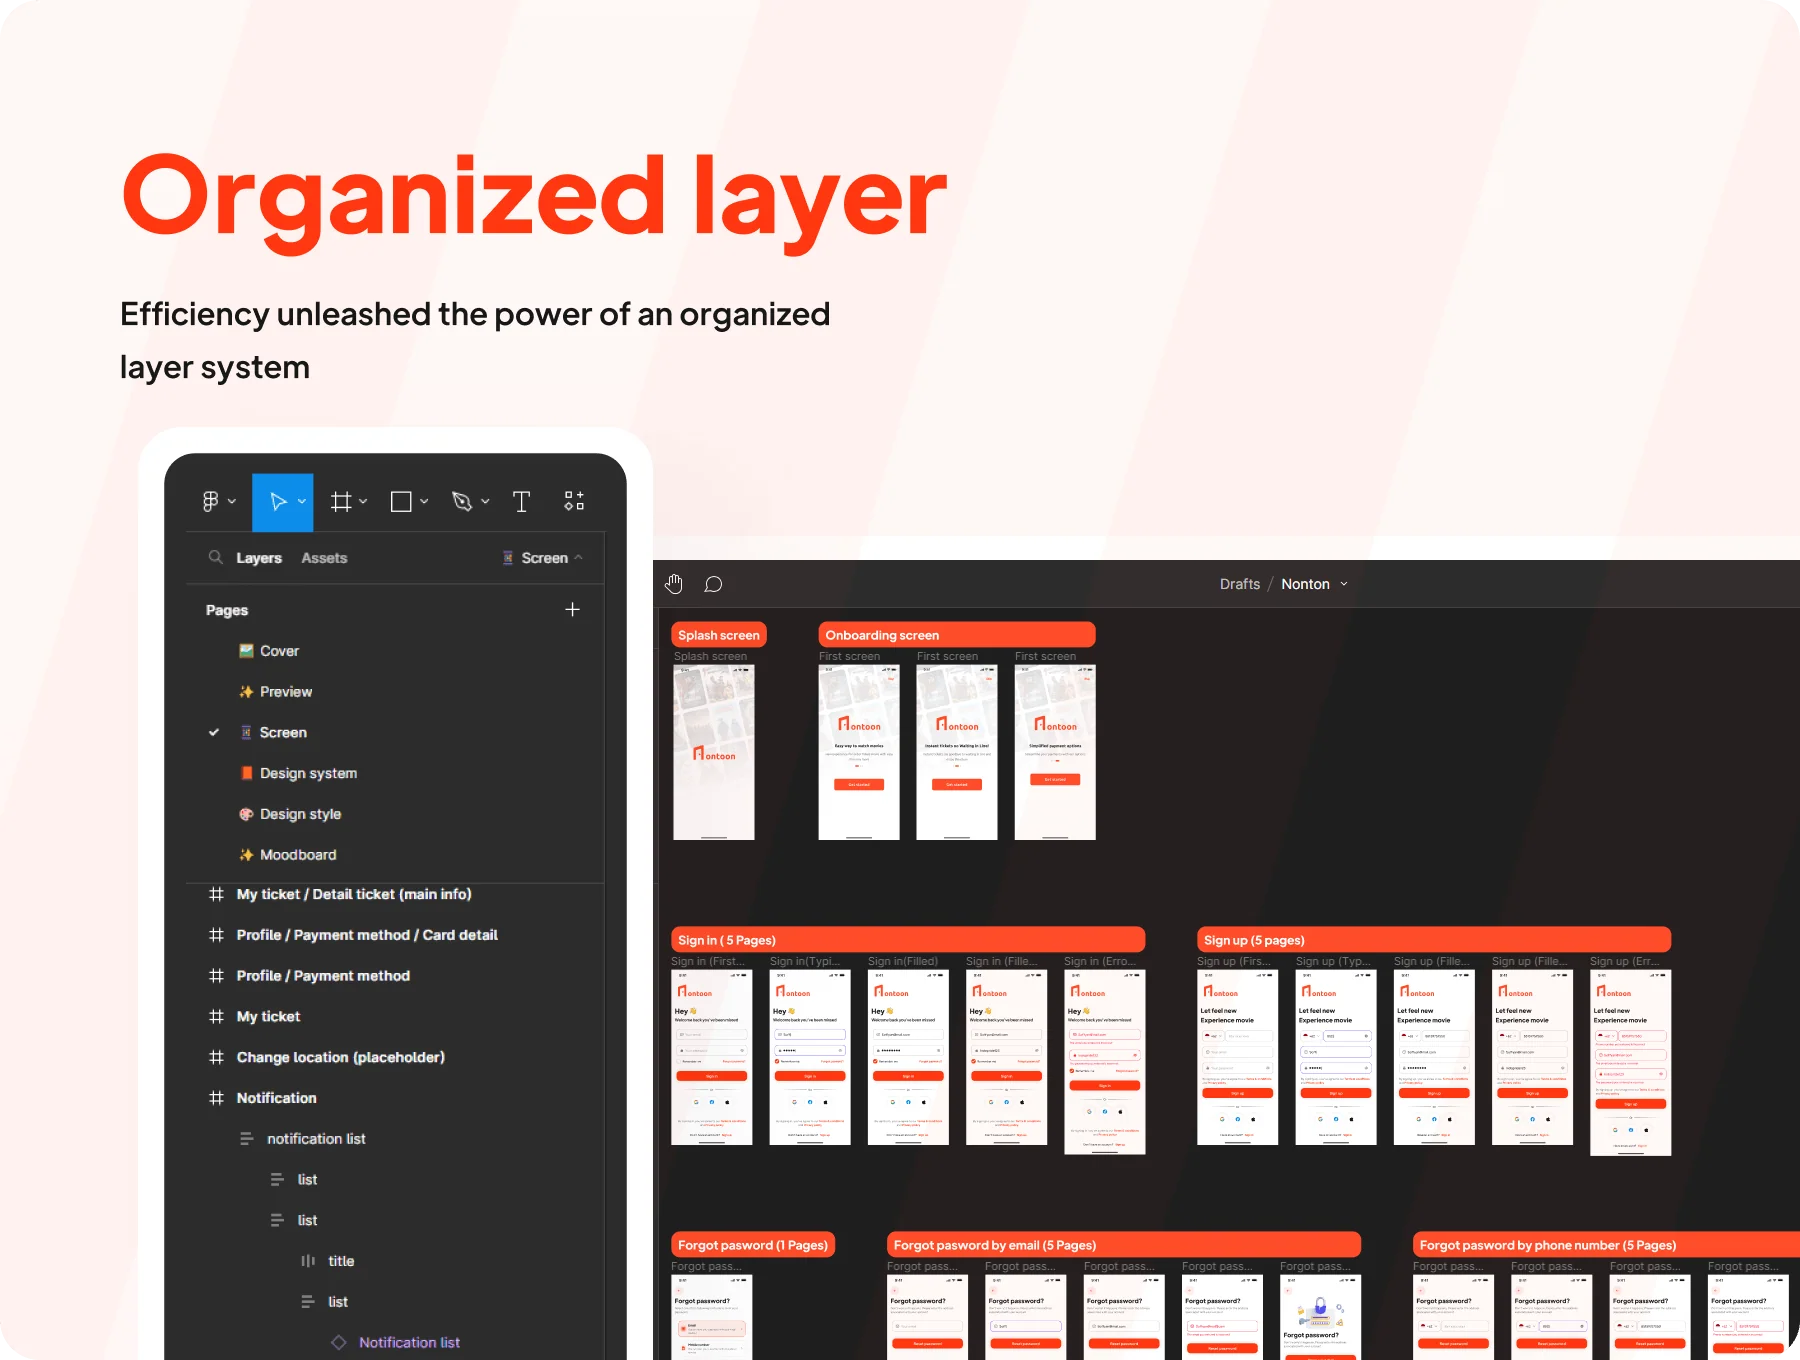This screenshot has width=1800, height=1360.
Task: Select the Text tool
Action: 521,501
